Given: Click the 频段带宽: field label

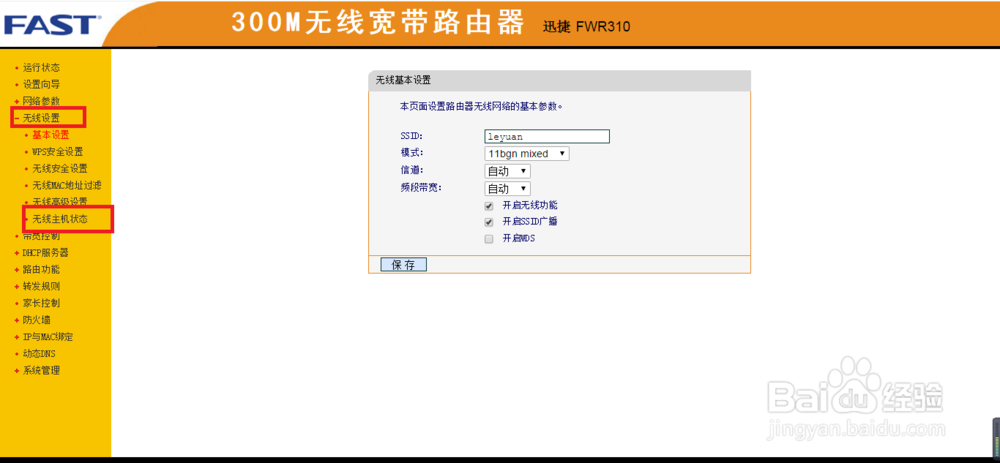Looking at the screenshot, I should coord(420,188).
